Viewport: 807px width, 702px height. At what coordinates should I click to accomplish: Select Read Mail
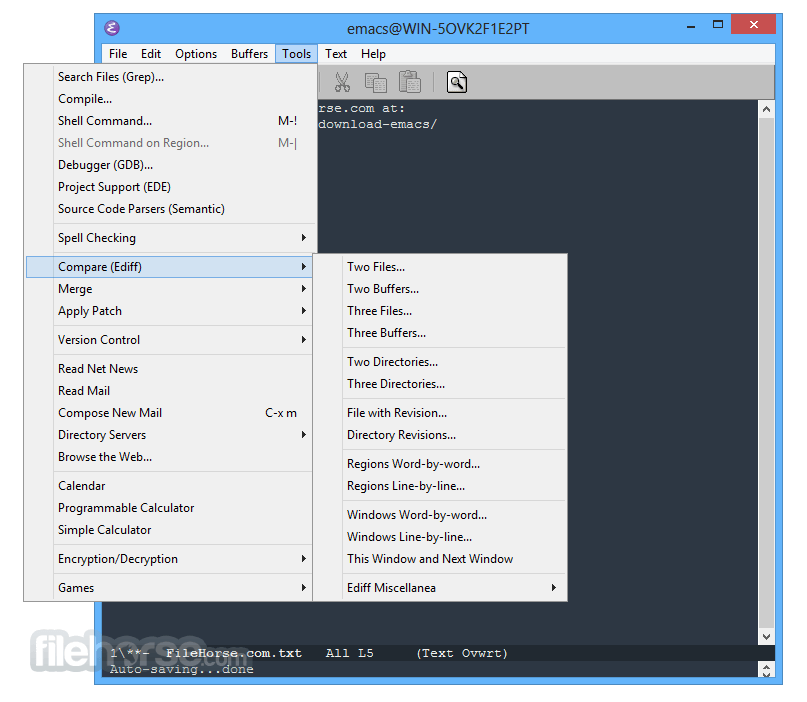170,391
